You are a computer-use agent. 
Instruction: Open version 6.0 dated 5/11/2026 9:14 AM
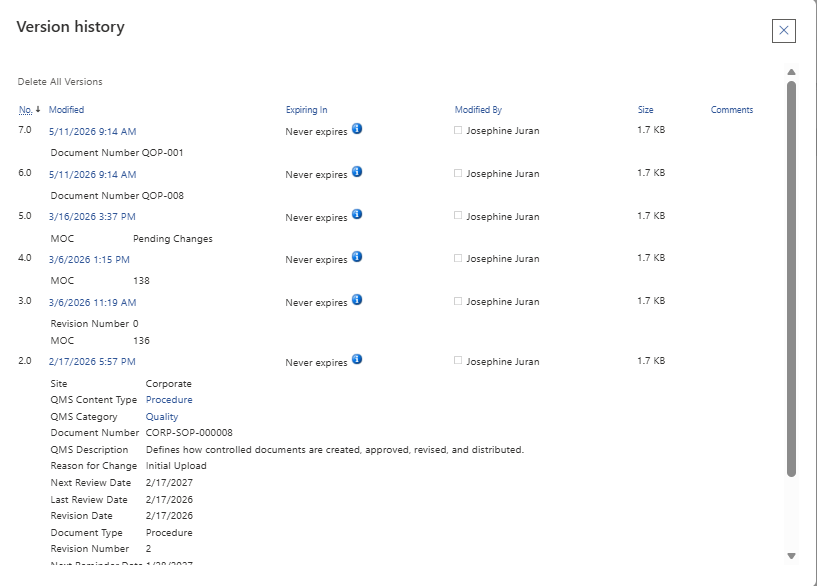point(92,174)
